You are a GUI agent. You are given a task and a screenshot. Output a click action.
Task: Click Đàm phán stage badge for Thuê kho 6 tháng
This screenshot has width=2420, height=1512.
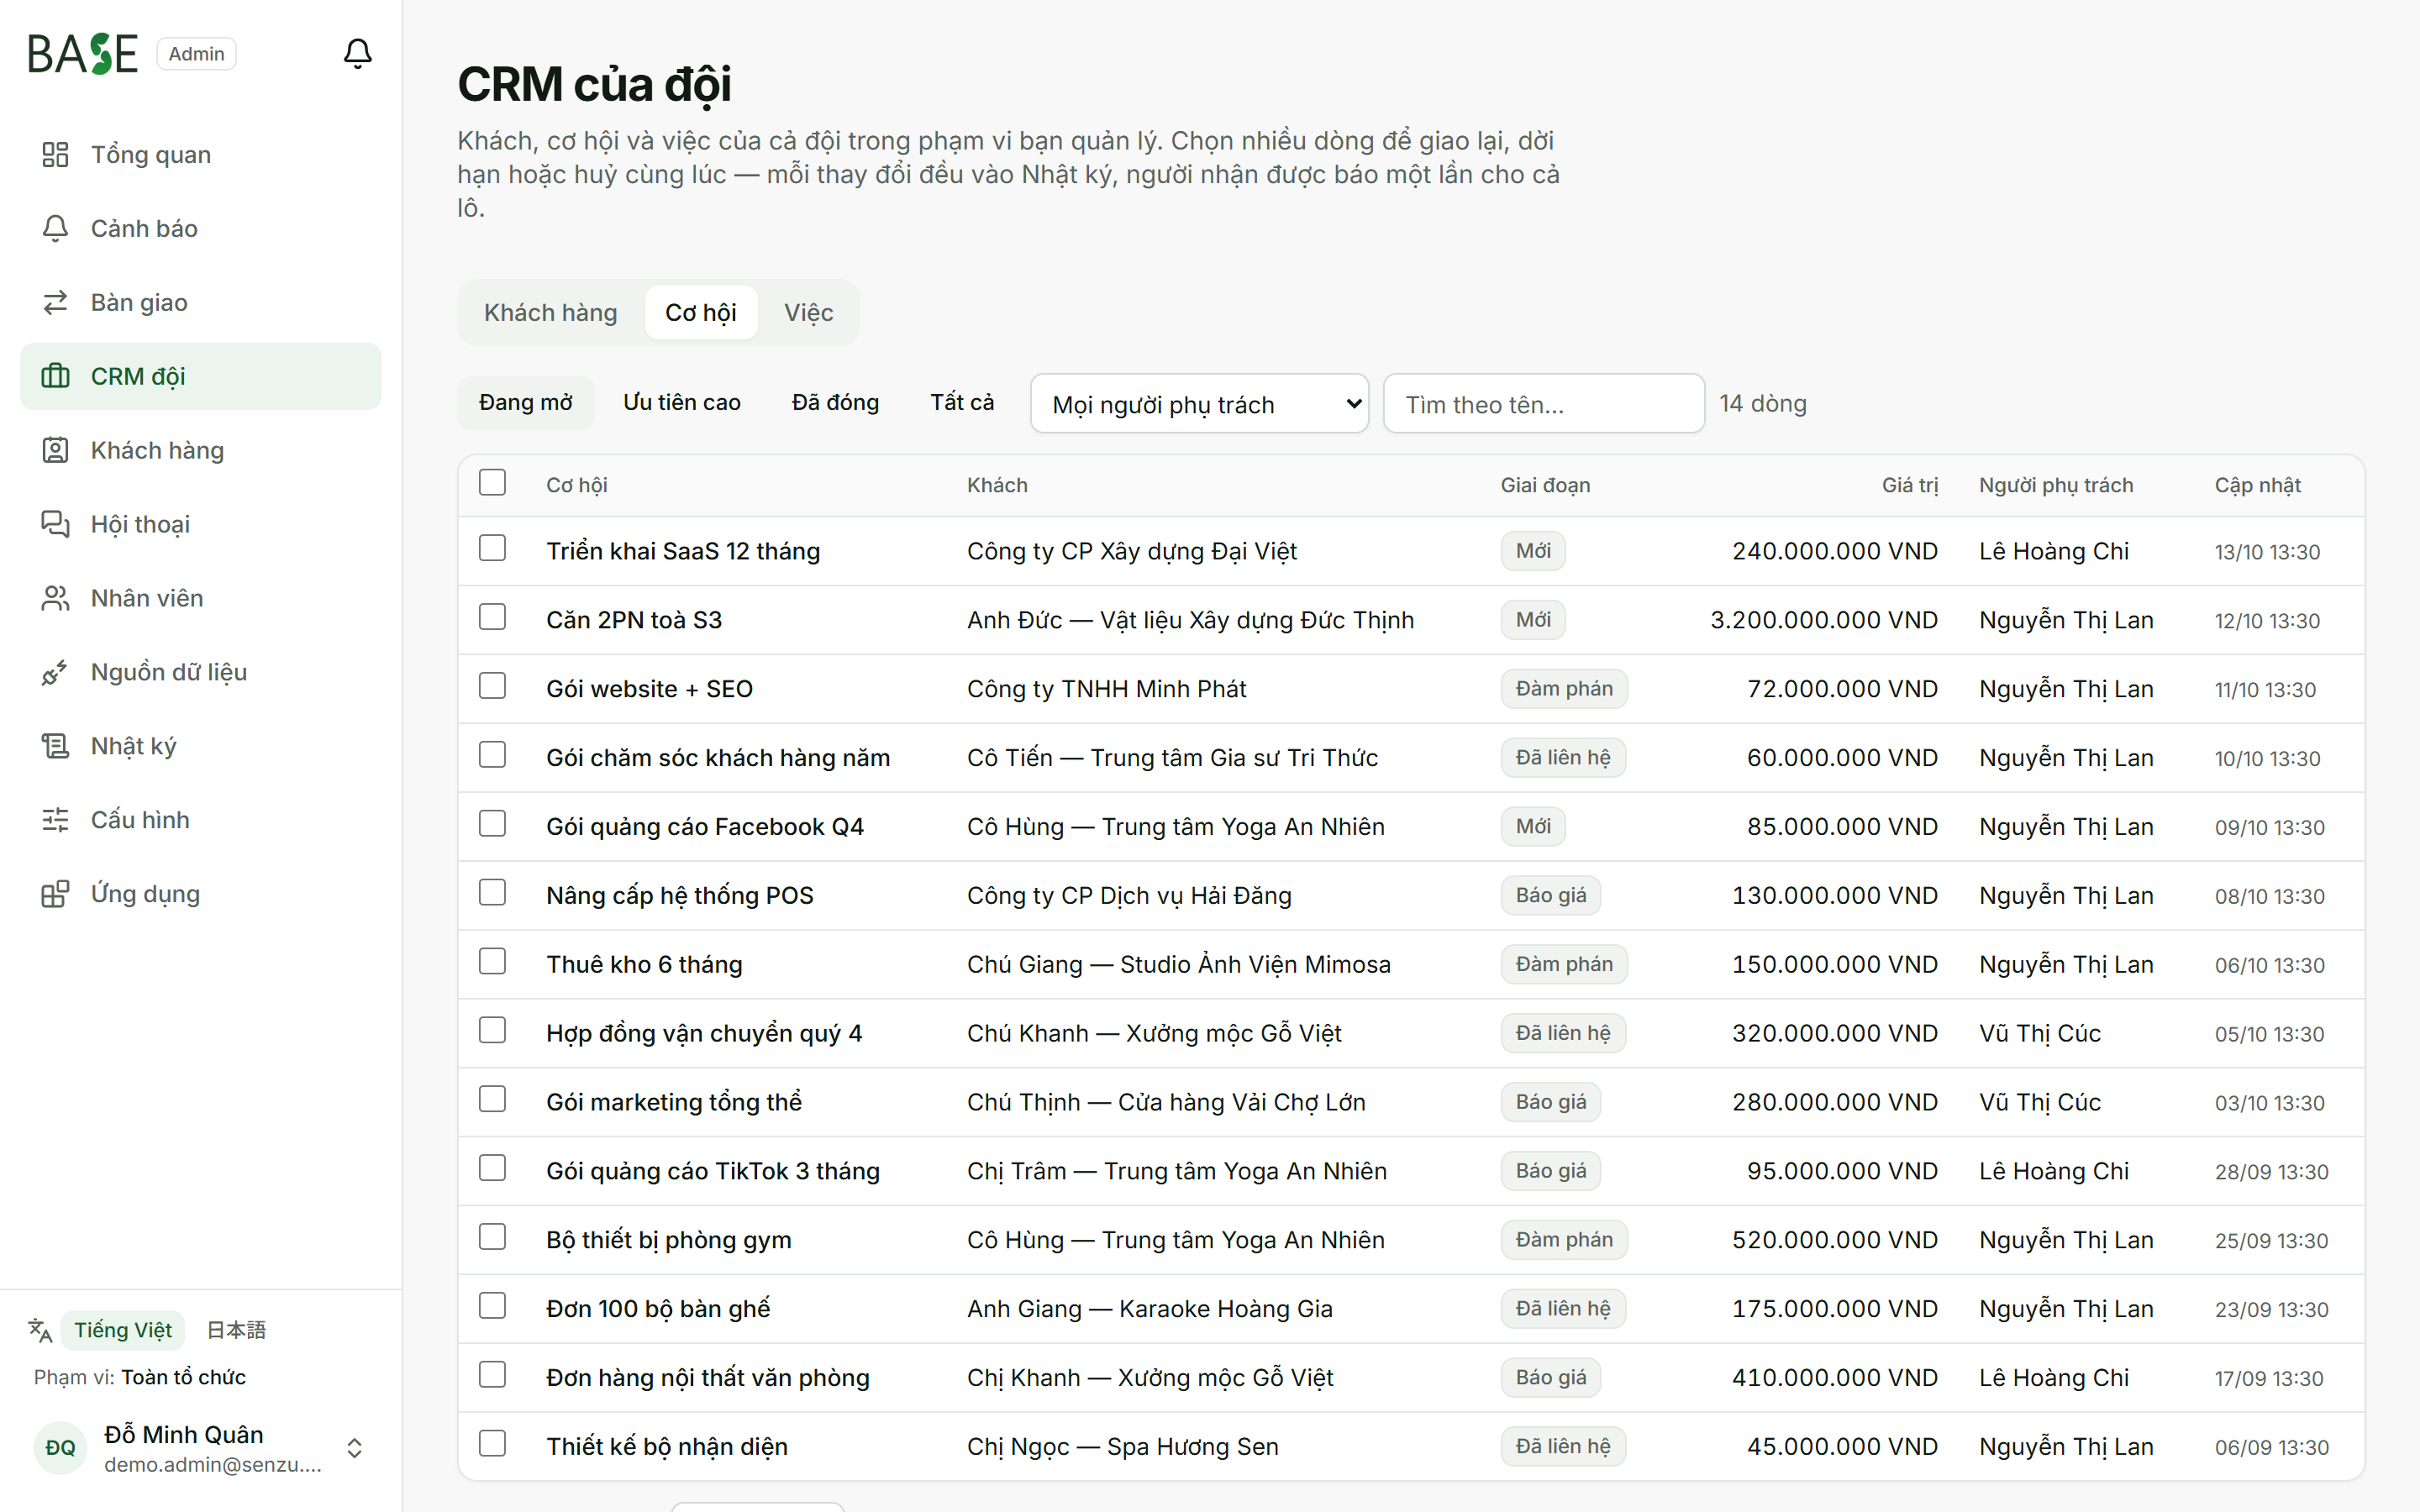click(x=1564, y=964)
